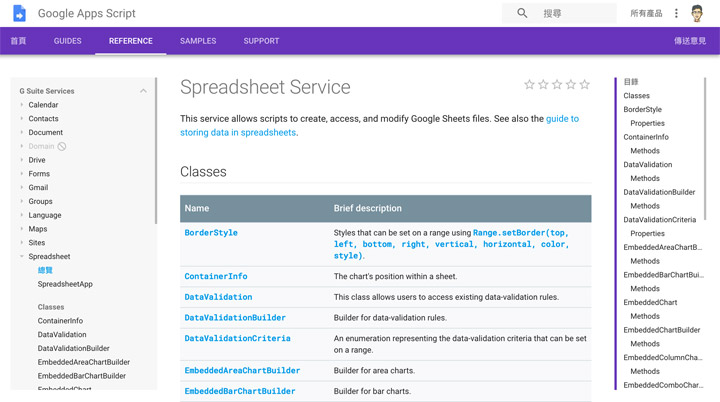Open the user account avatar
Screen dimensions: 720x402
pos(699,14)
